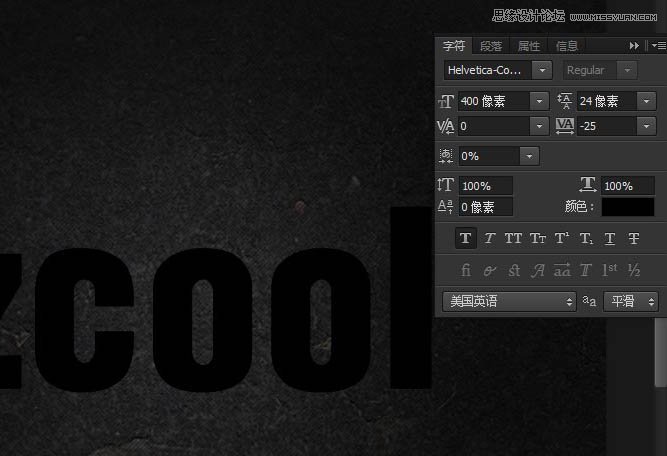Viewport: 667px width, 456px height.
Task: Click the swash icon
Action: 538,270
